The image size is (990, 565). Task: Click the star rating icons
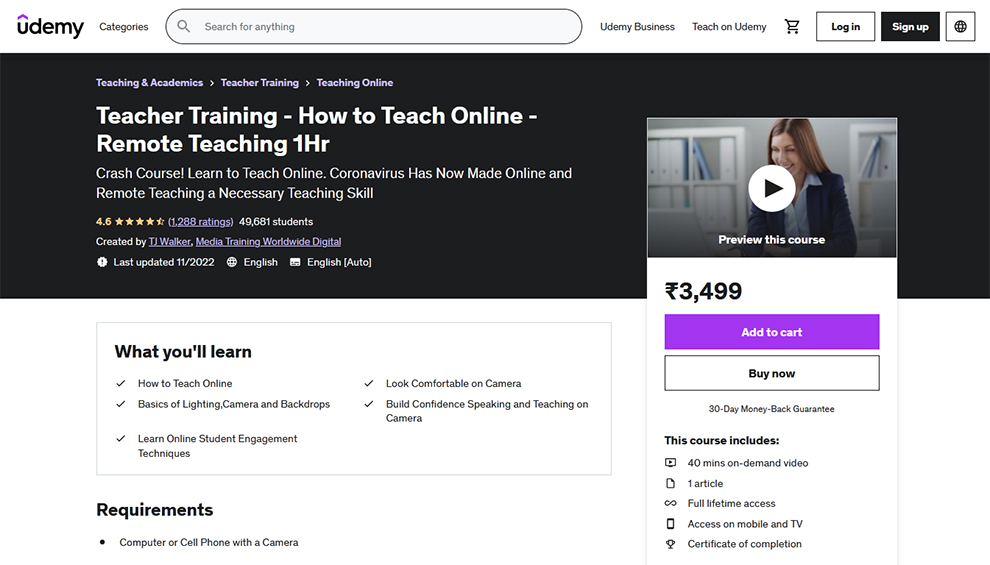coord(140,222)
